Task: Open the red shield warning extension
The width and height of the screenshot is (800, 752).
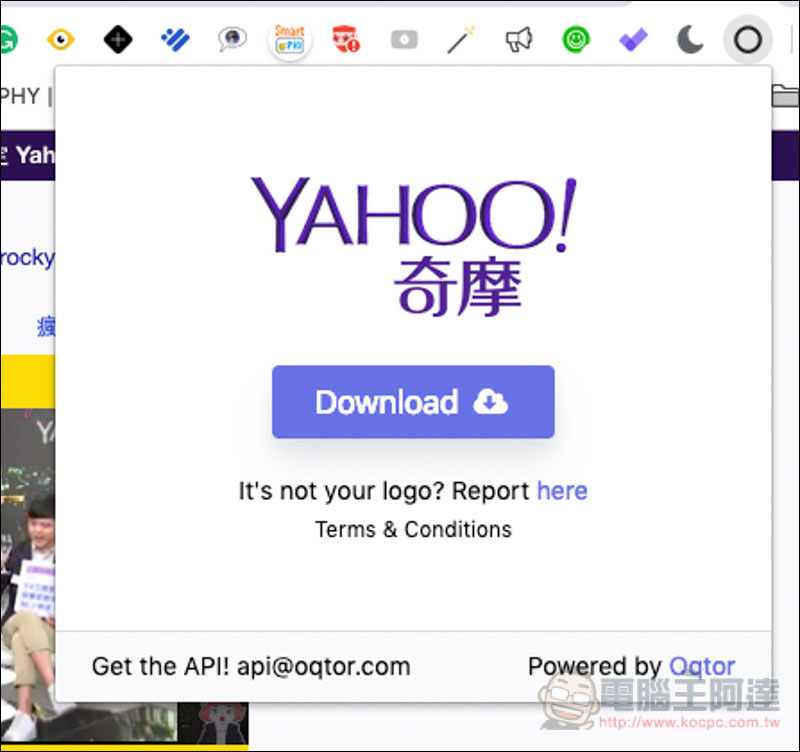Action: click(x=346, y=39)
